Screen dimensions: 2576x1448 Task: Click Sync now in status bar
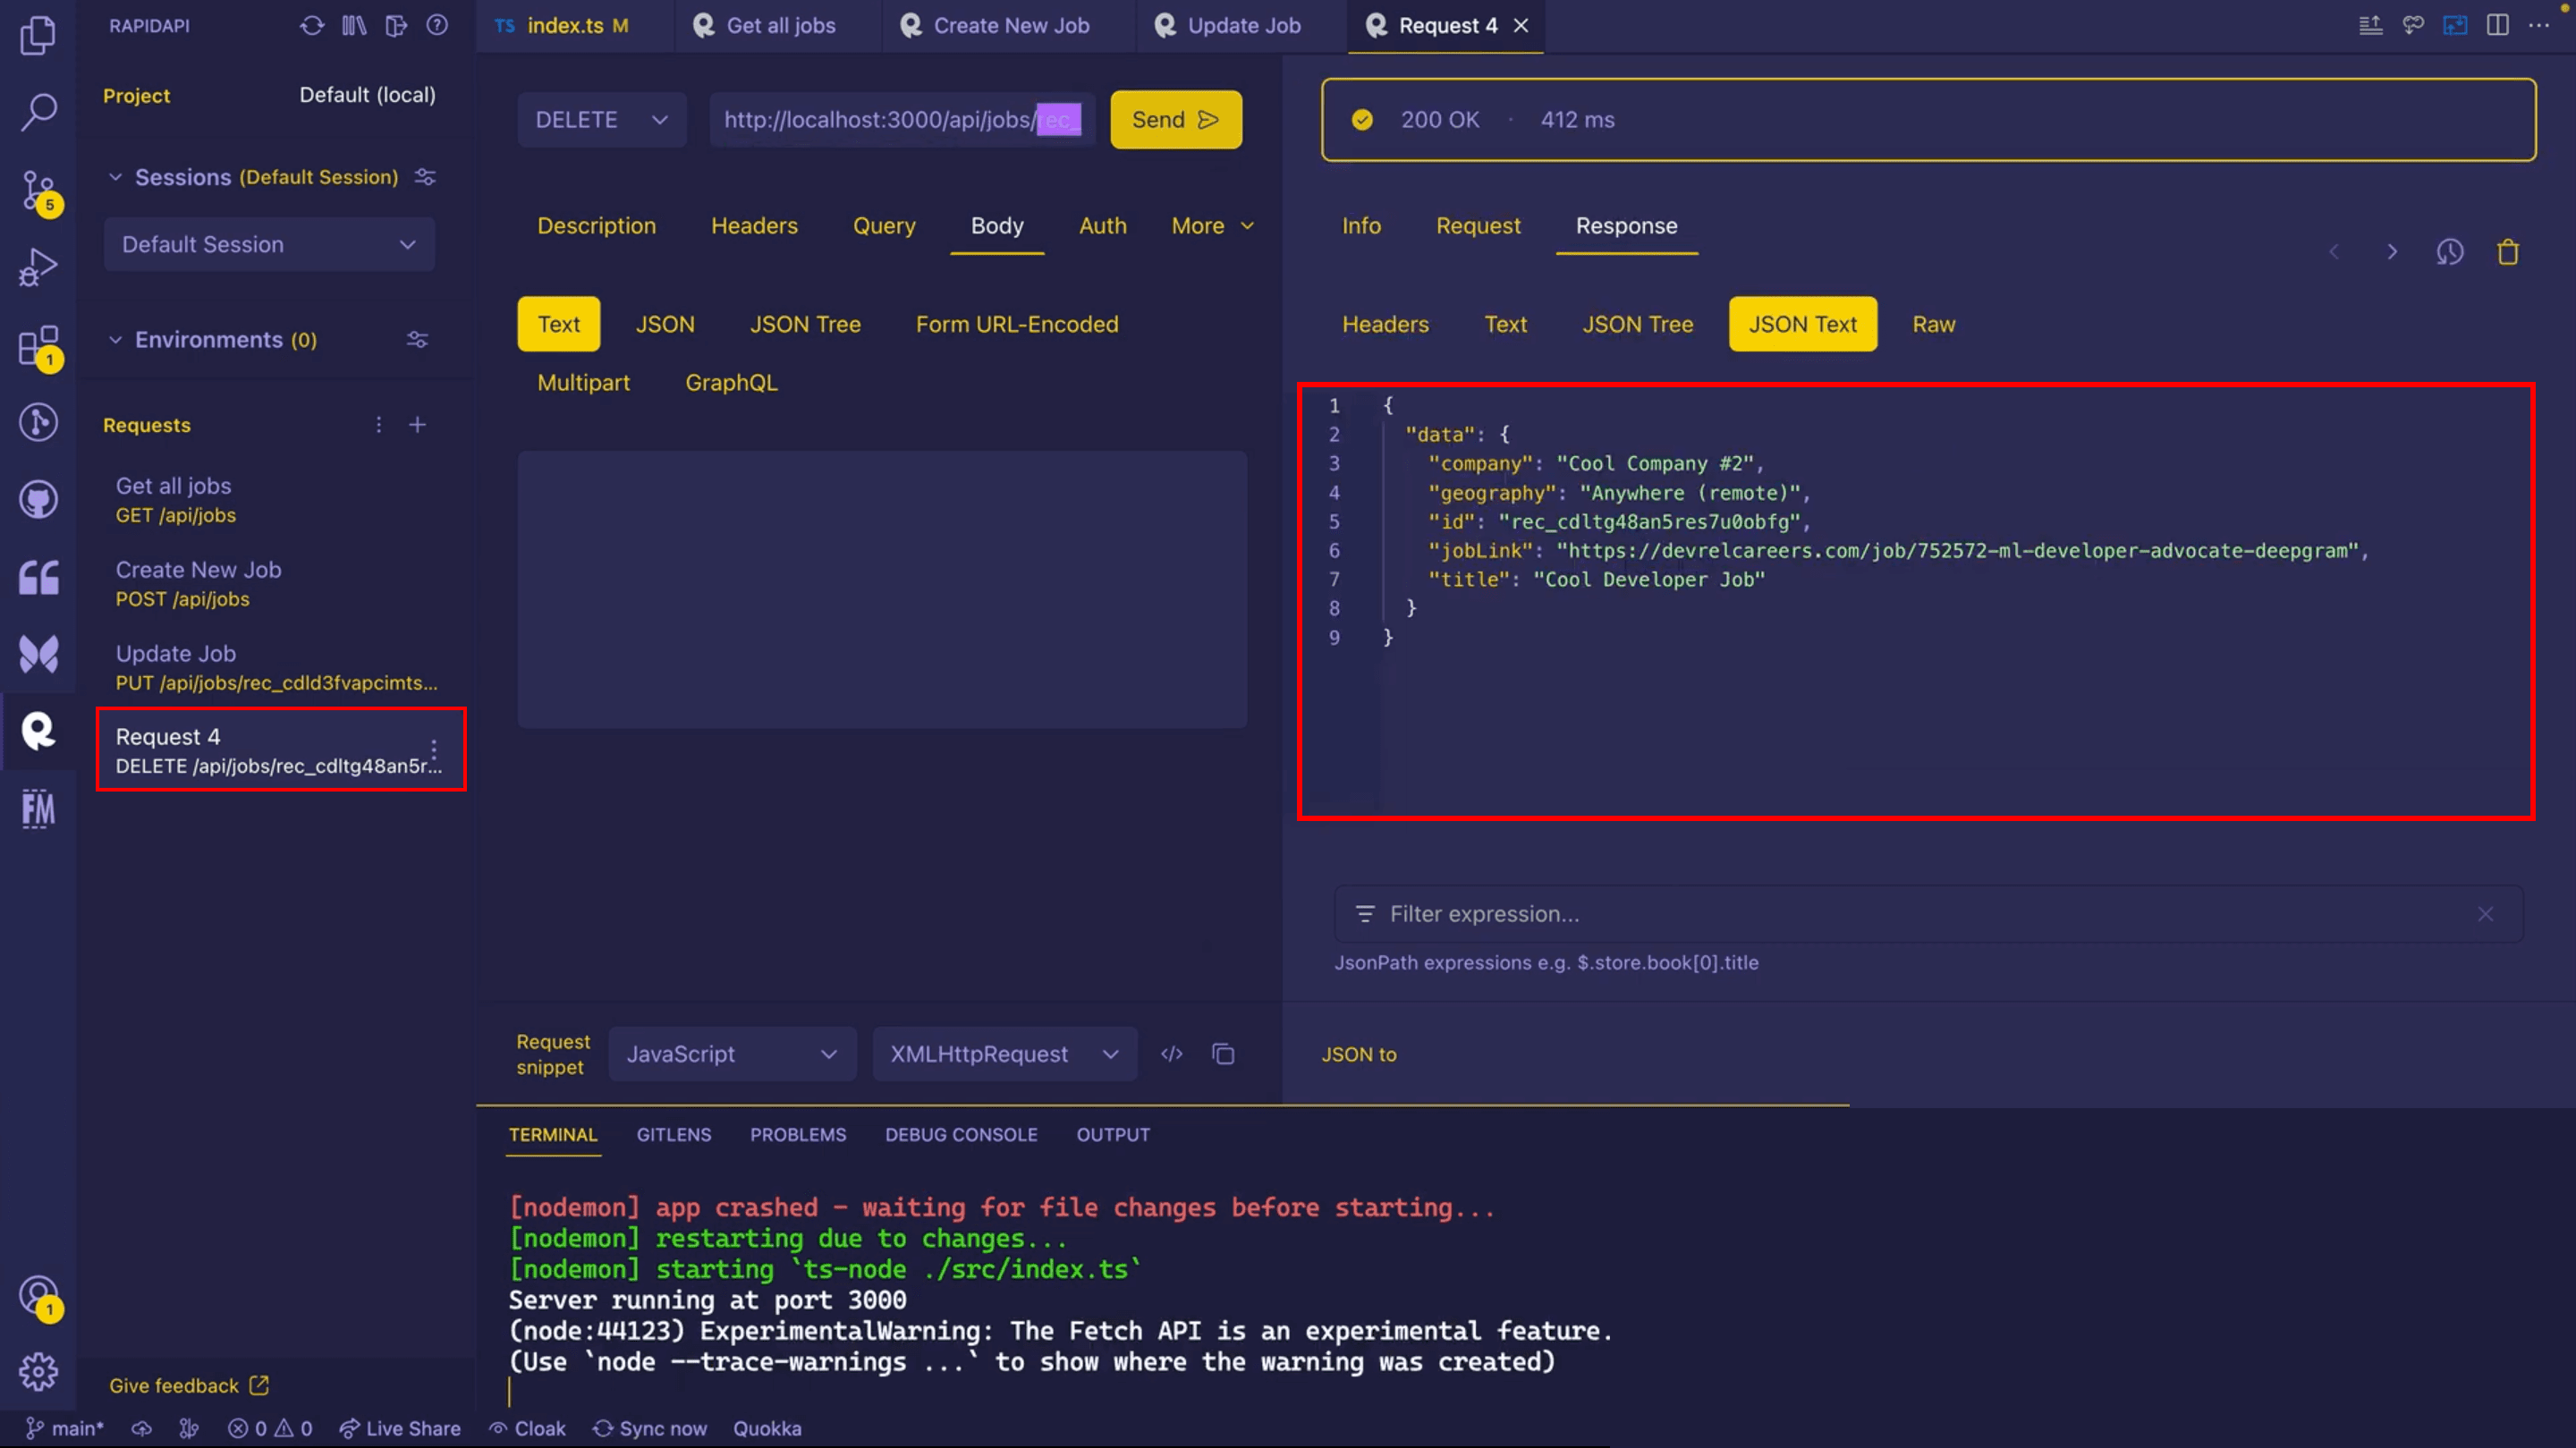[650, 1429]
